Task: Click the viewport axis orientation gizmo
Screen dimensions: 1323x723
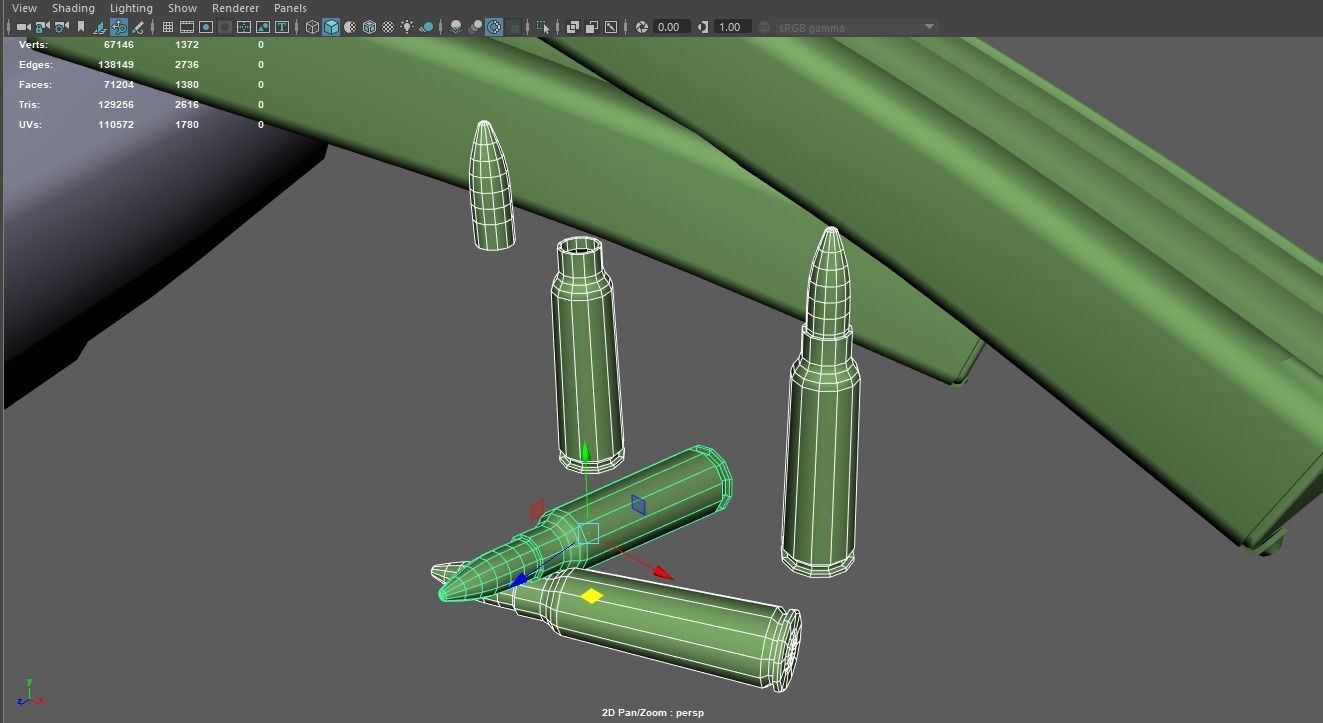Action: [x=30, y=692]
